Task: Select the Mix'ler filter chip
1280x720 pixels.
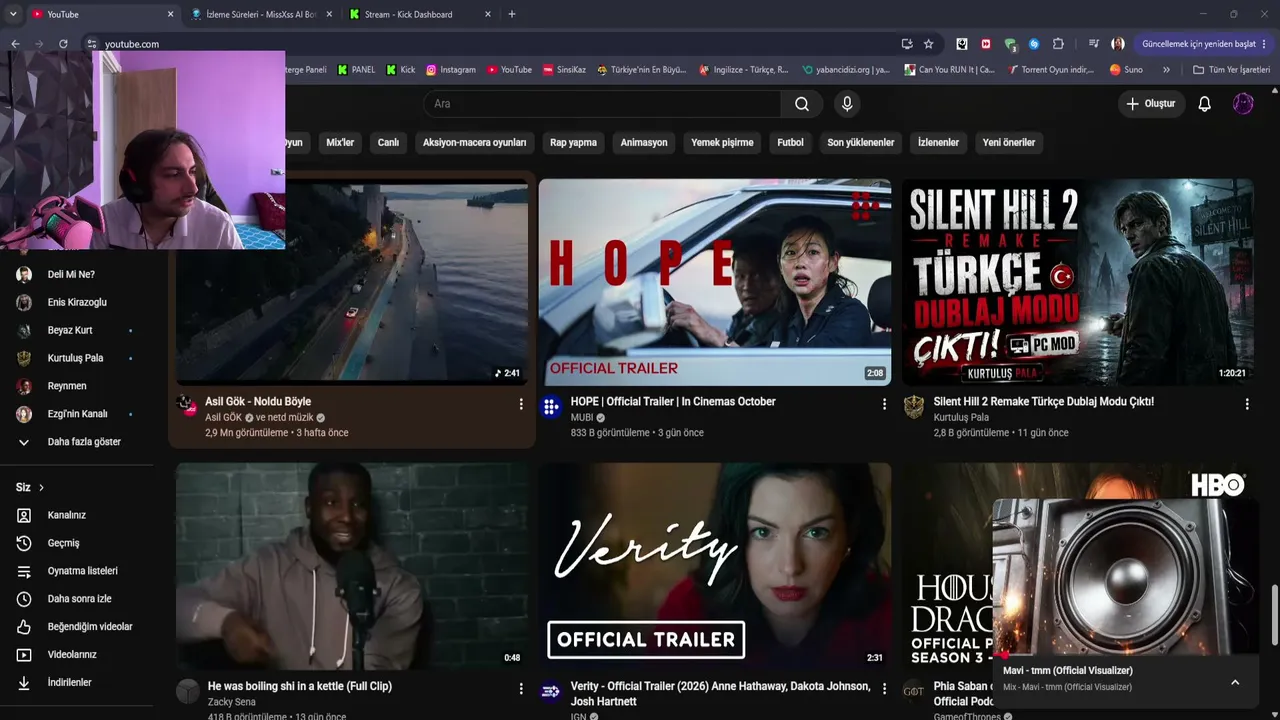Action: click(340, 143)
